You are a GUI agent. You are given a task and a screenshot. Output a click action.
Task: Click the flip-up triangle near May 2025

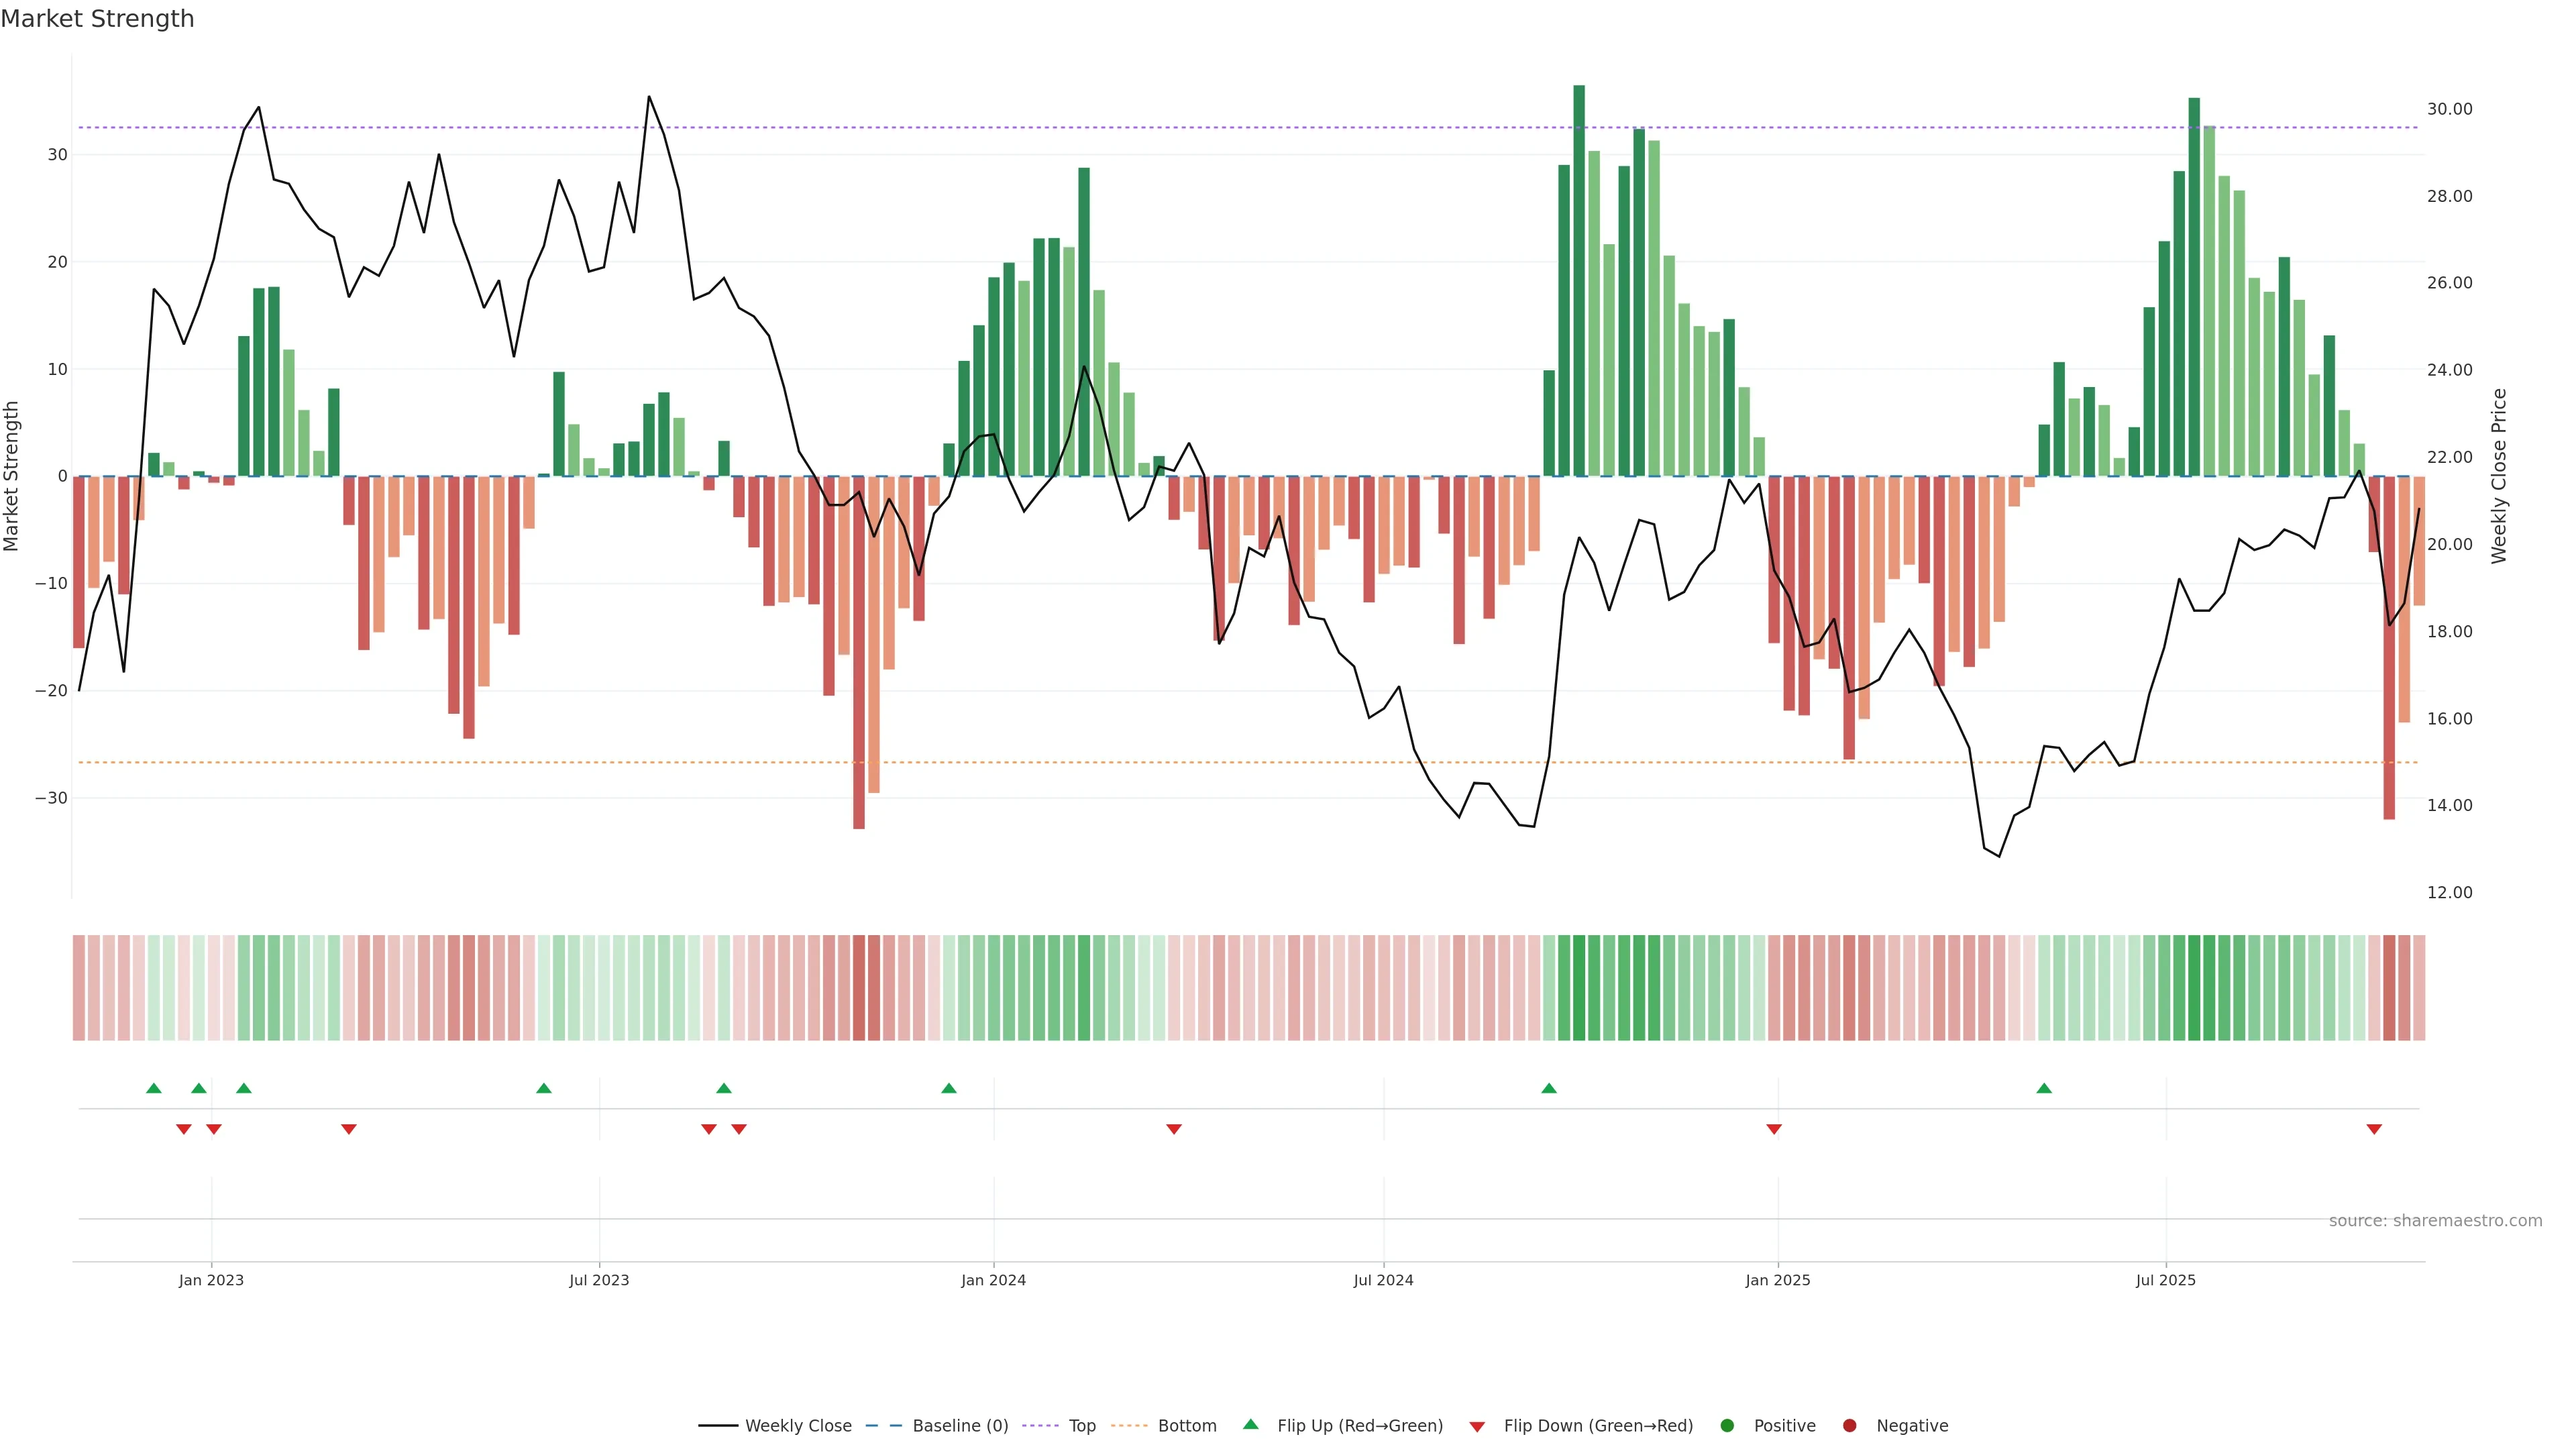coord(2044,1088)
